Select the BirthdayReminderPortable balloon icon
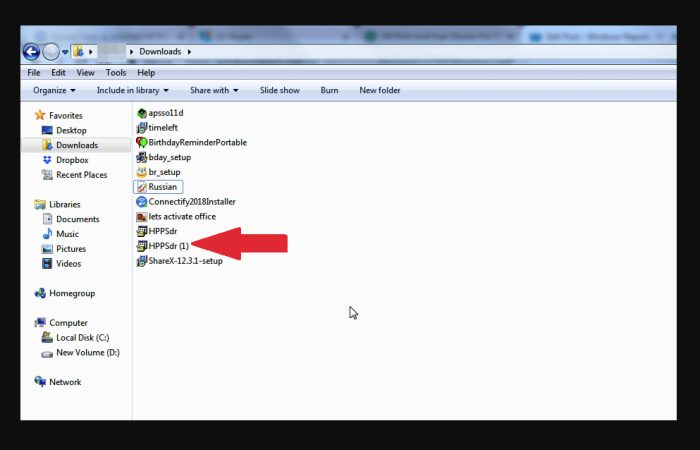The image size is (700, 450). 142,142
